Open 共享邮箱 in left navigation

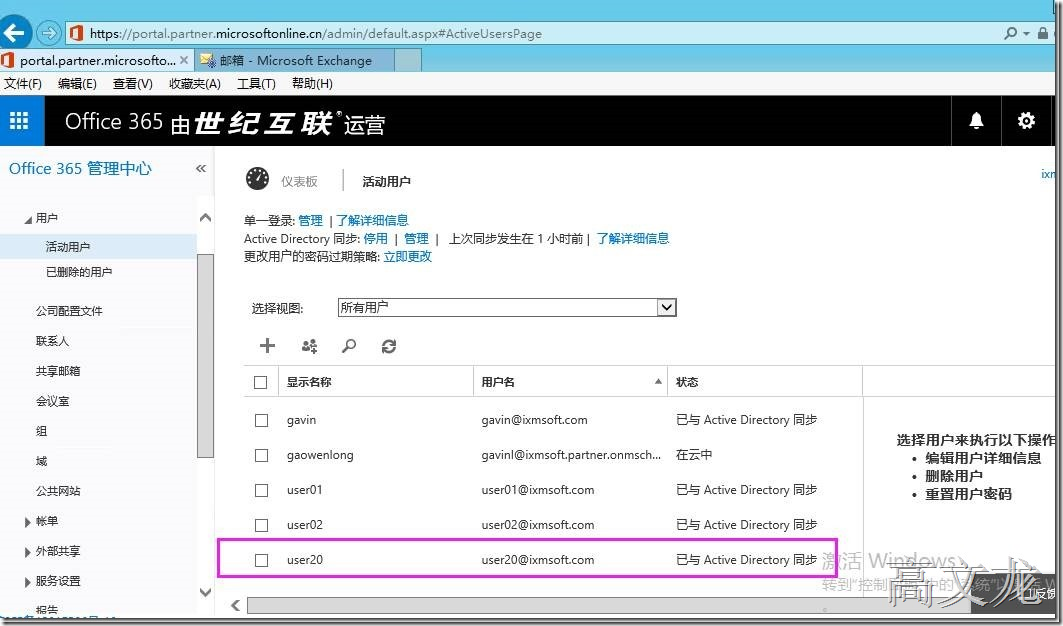58,371
